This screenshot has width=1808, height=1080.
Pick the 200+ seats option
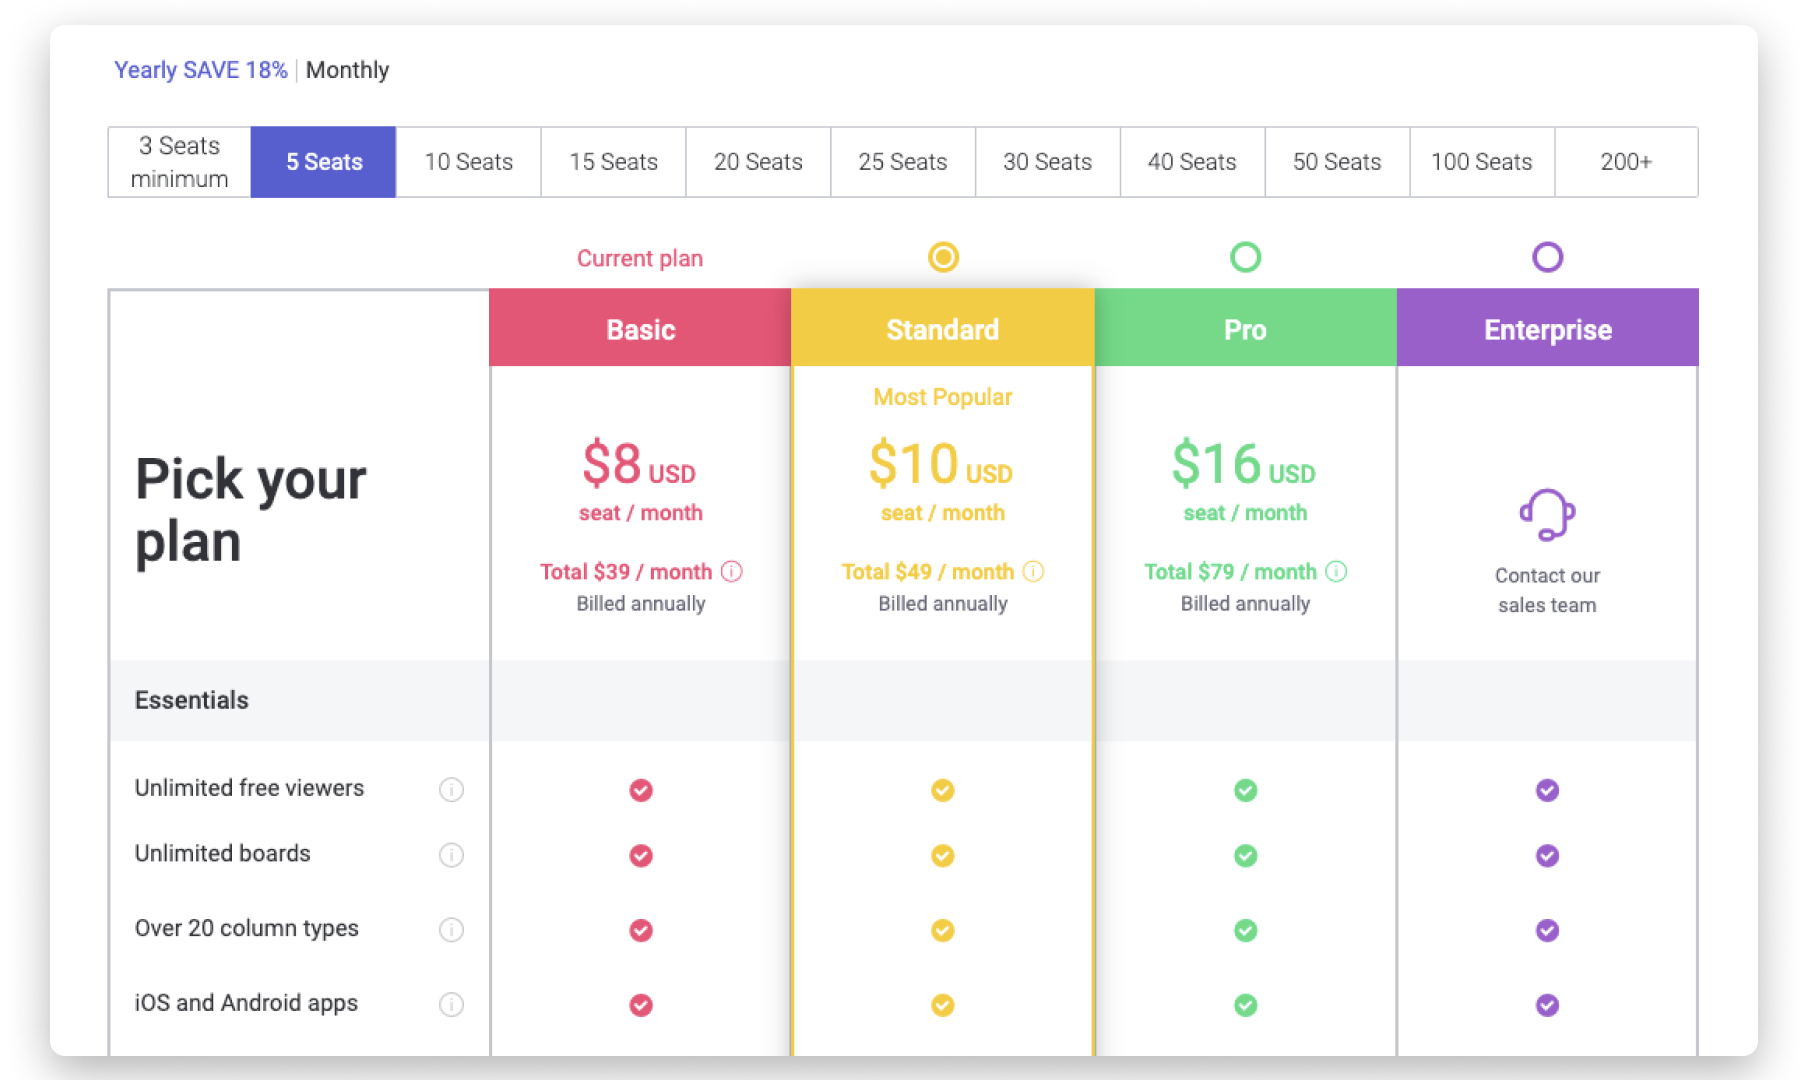pos(1626,162)
